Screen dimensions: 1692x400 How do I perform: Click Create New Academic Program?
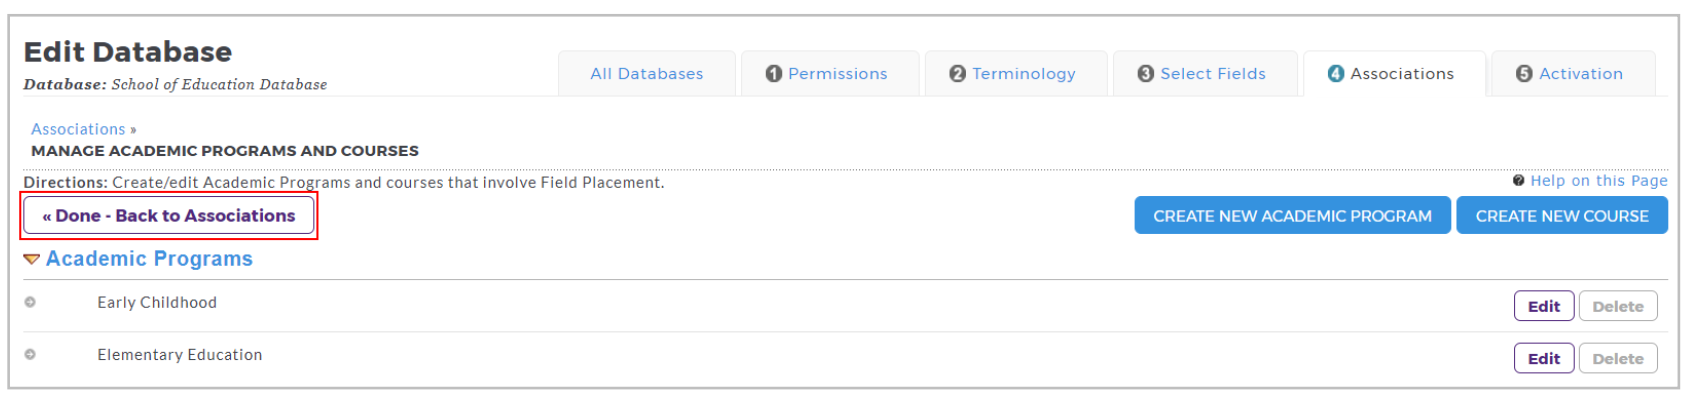pos(1292,216)
